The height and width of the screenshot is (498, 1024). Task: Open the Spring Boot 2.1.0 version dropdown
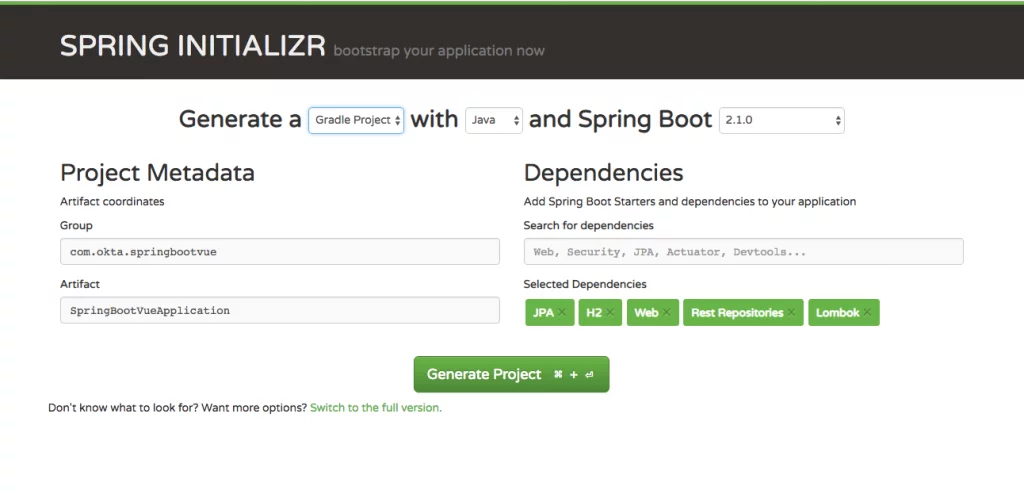(x=782, y=120)
